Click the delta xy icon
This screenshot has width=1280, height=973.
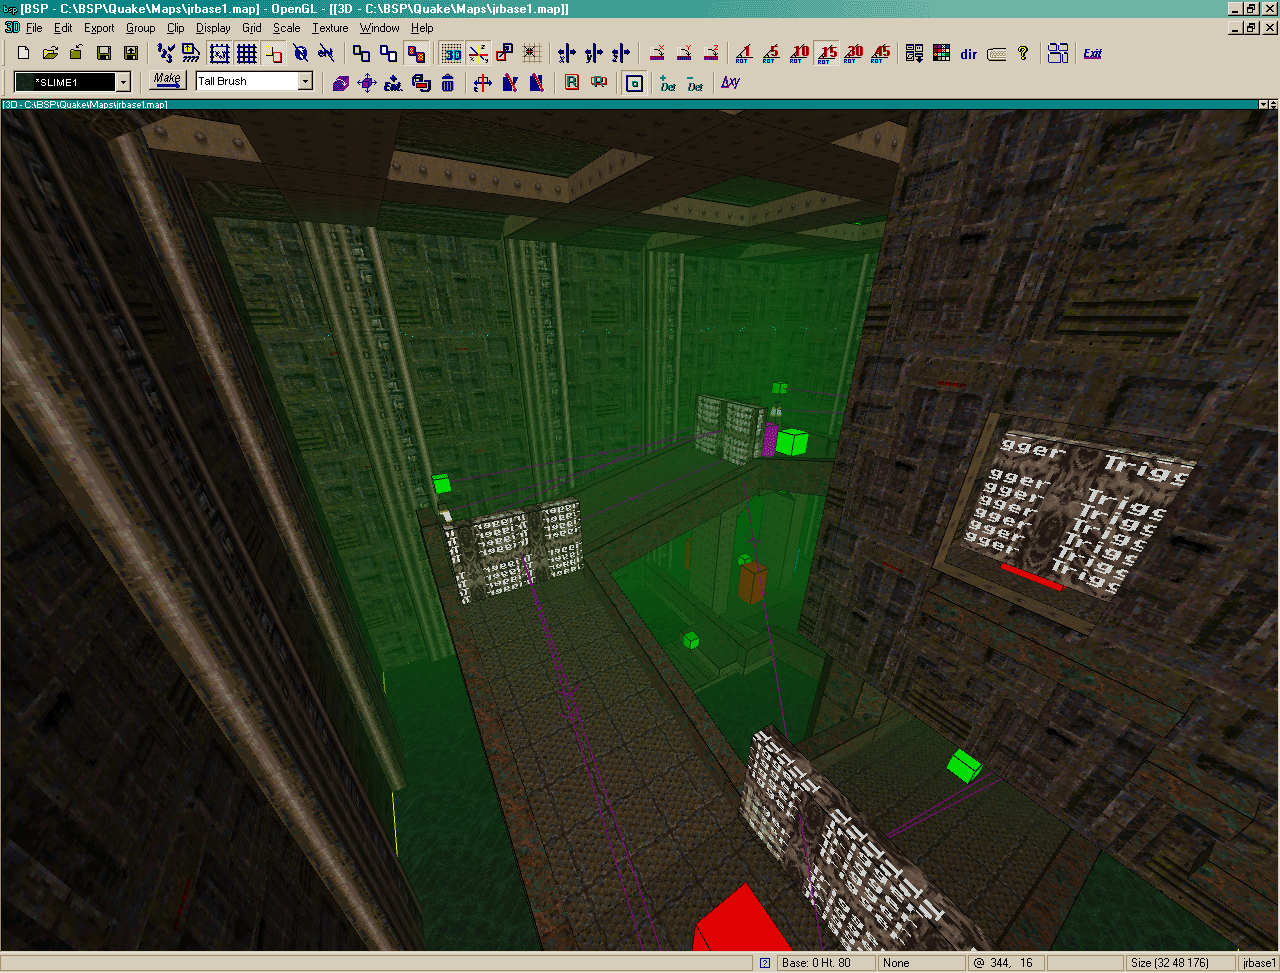coord(730,83)
